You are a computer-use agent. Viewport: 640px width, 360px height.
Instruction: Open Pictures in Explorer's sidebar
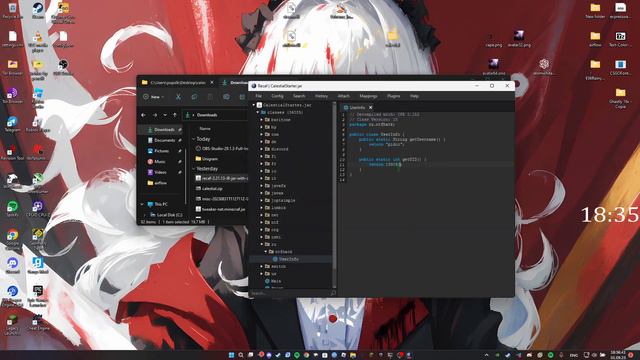[x=161, y=151]
